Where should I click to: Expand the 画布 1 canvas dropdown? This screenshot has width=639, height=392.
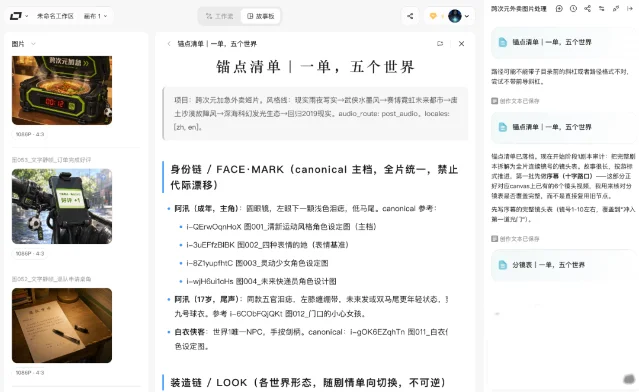click(95, 16)
